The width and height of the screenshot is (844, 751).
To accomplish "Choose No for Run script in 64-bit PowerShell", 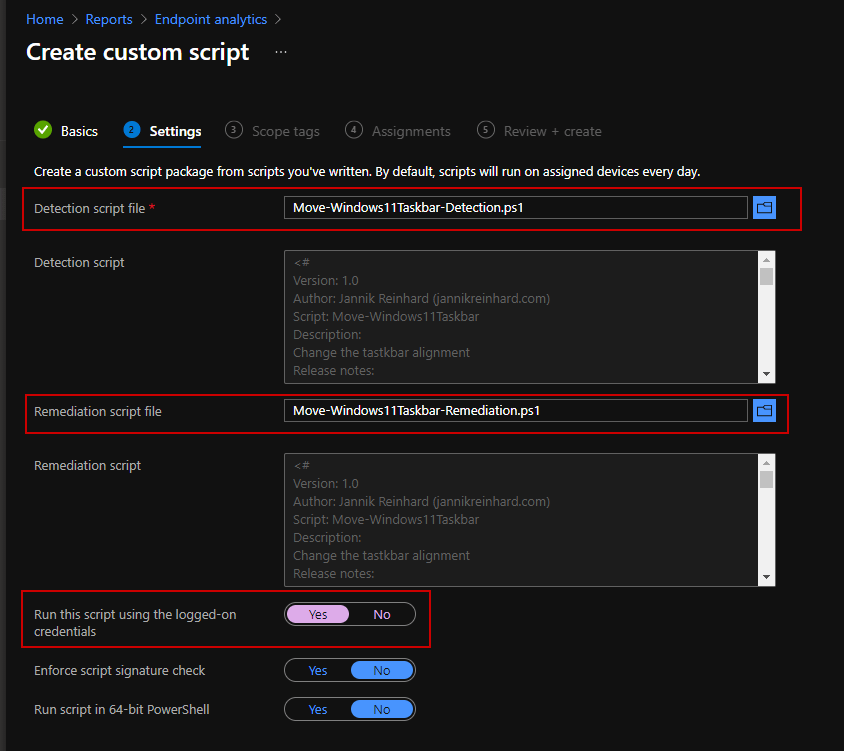I will [x=382, y=709].
